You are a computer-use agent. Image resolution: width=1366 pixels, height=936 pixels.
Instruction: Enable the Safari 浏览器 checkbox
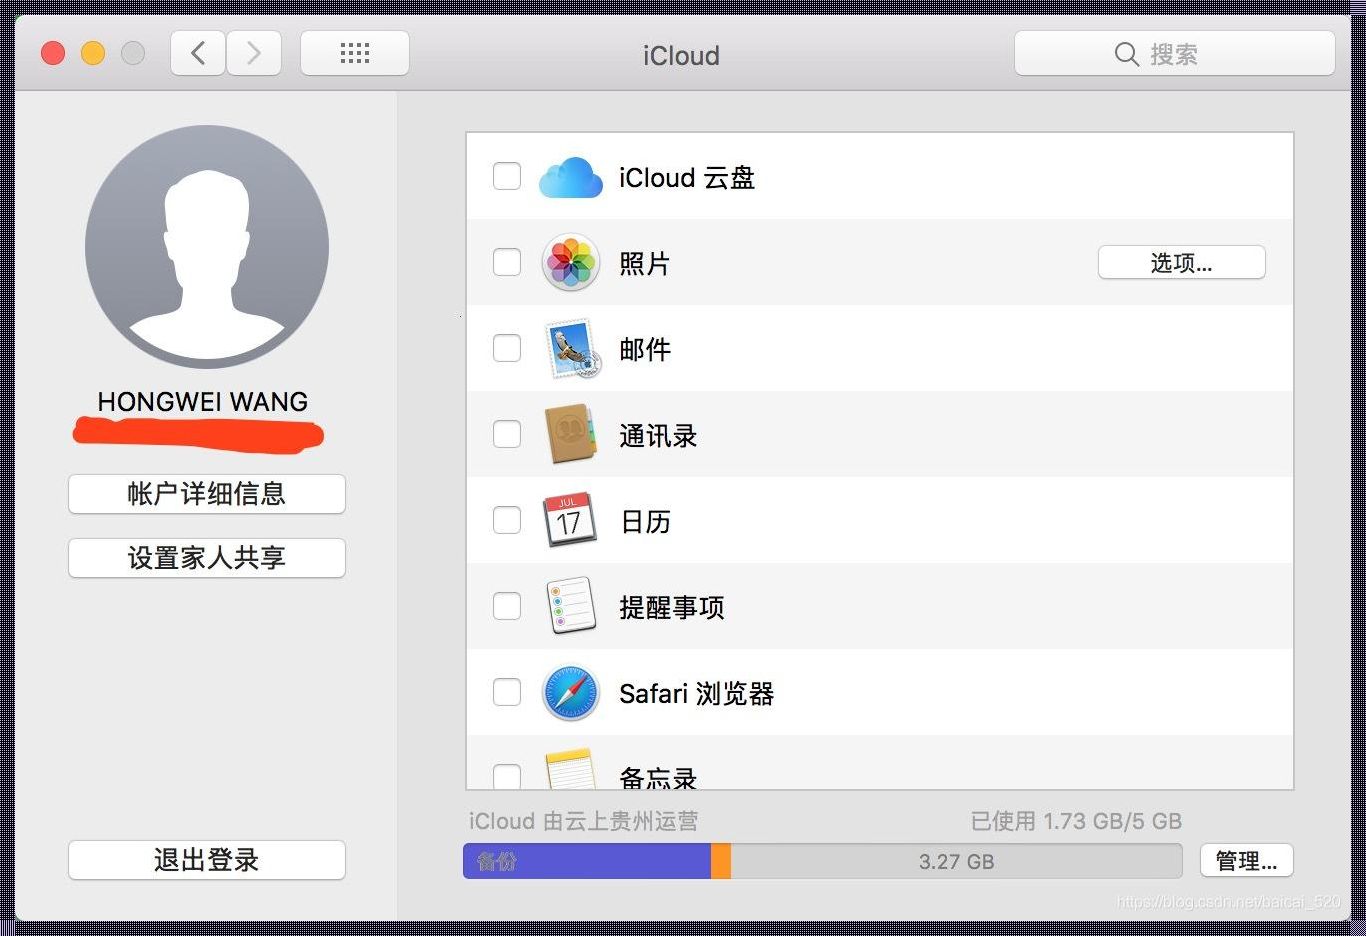click(507, 693)
